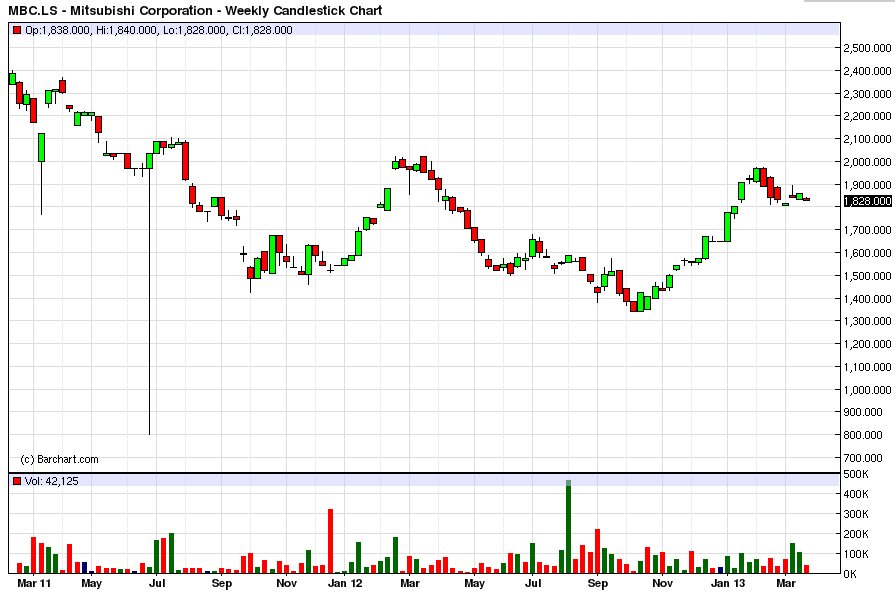Image resolution: width=895 pixels, height=598 pixels.
Task: Click the 0K volume axis label
Action: click(850, 574)
